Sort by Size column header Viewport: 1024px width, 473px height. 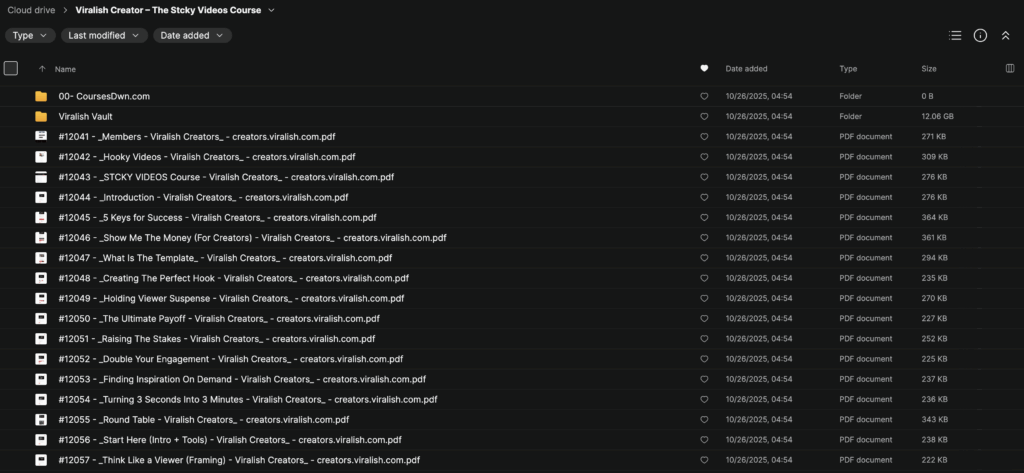929,69
